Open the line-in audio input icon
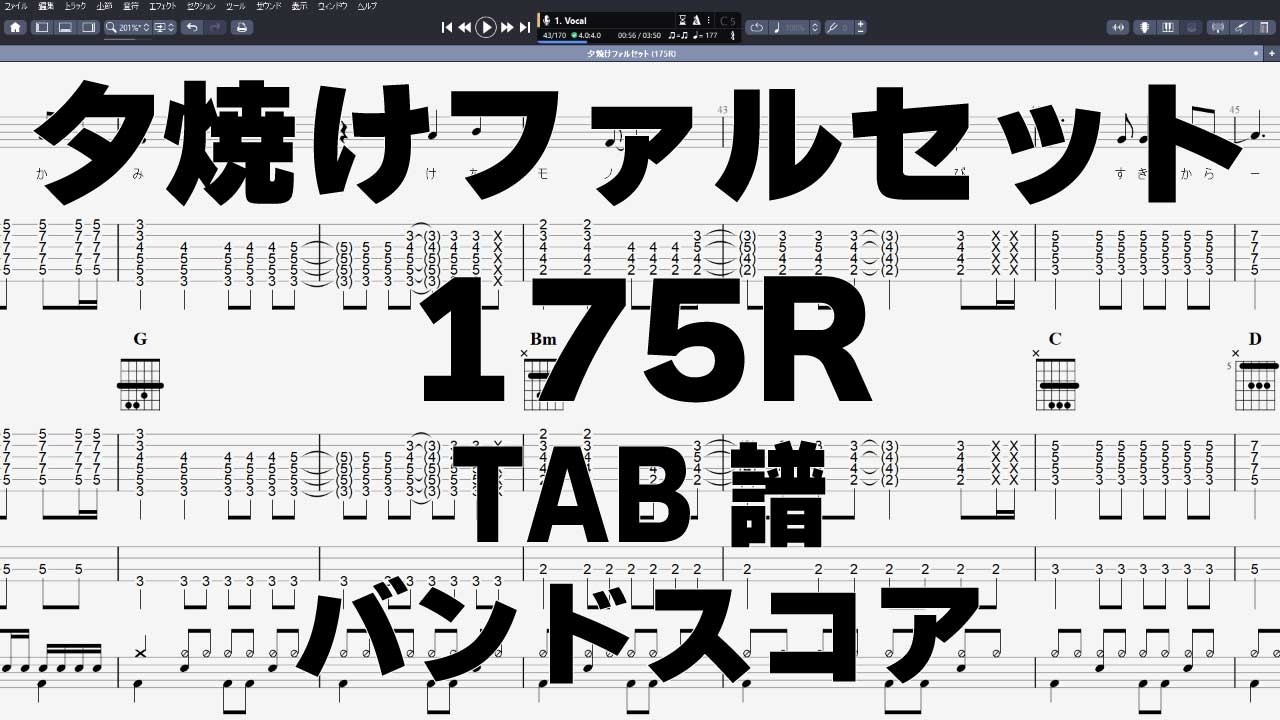The height and width of the screenshot is (720, 1280). (1117, 27)
